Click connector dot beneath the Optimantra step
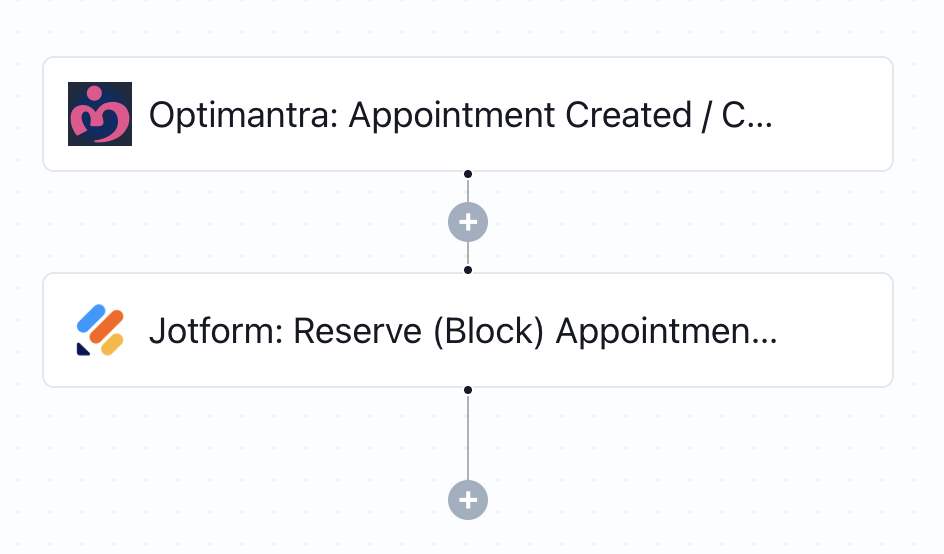Viewport: 944px width, 554px height. [468, 174]
